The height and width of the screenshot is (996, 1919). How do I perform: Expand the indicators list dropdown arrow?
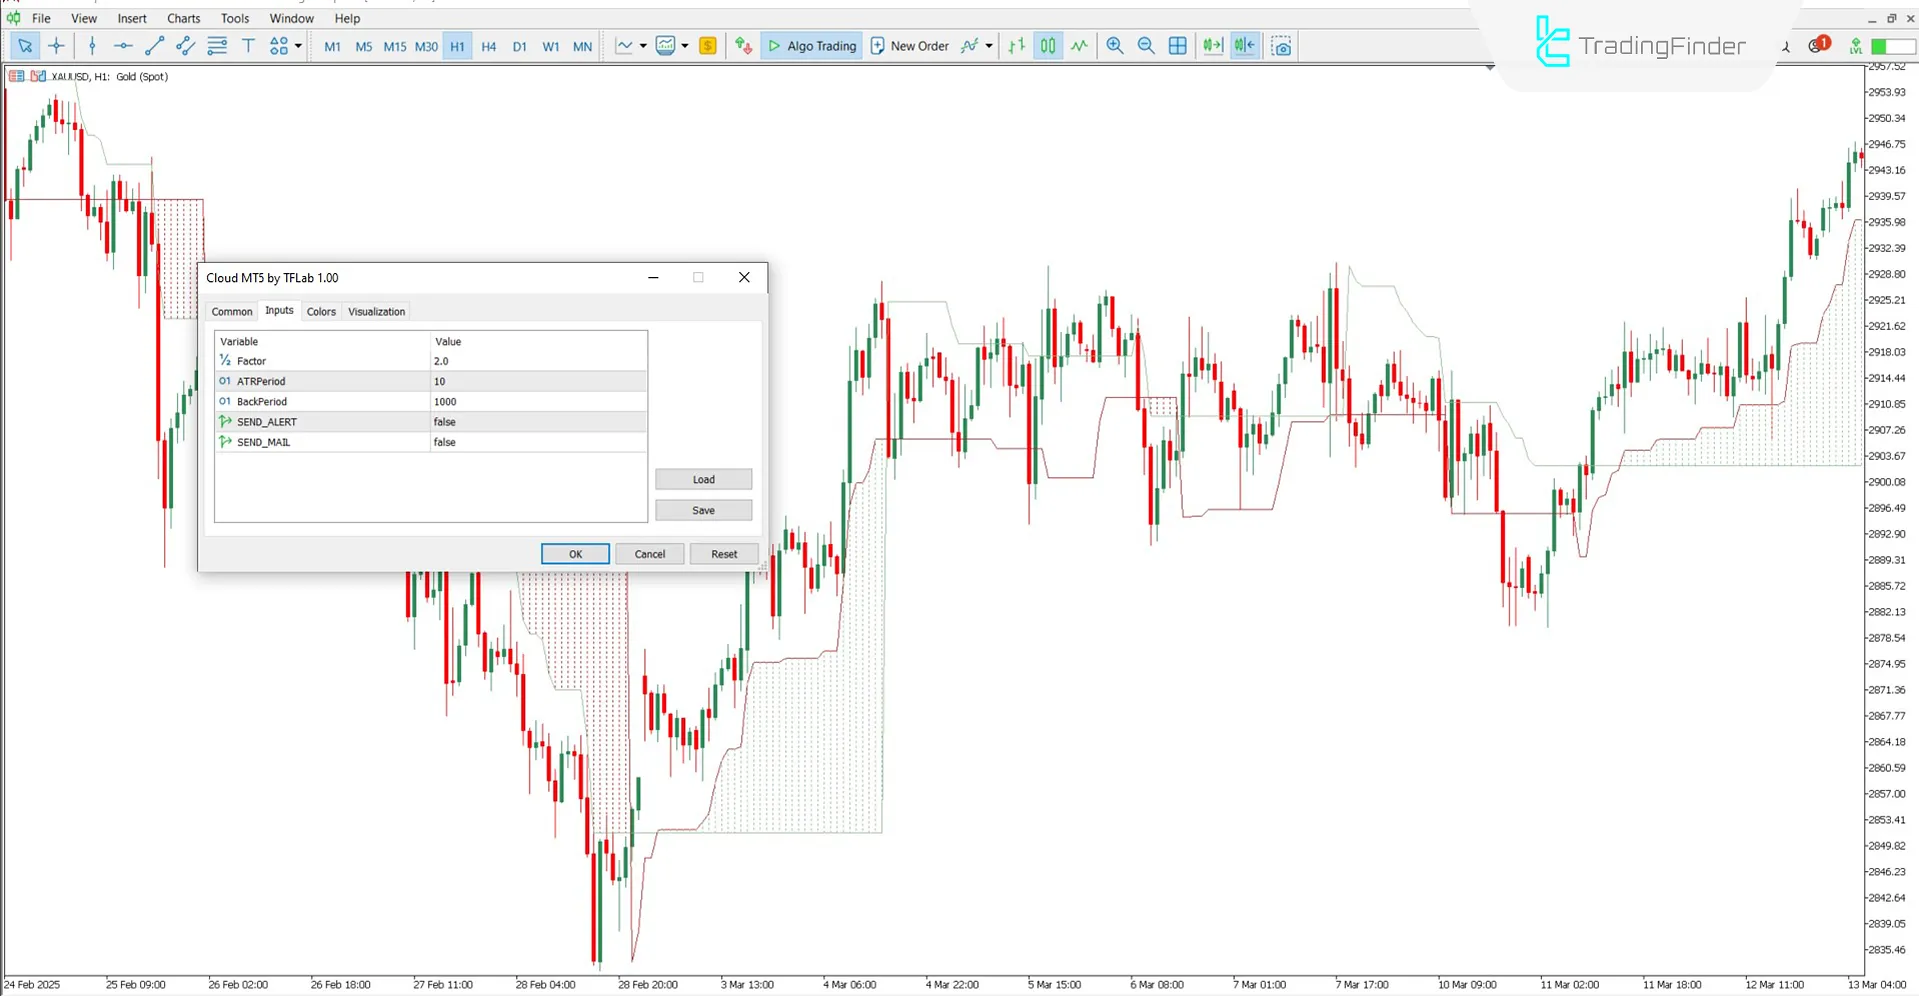(685, 46)
